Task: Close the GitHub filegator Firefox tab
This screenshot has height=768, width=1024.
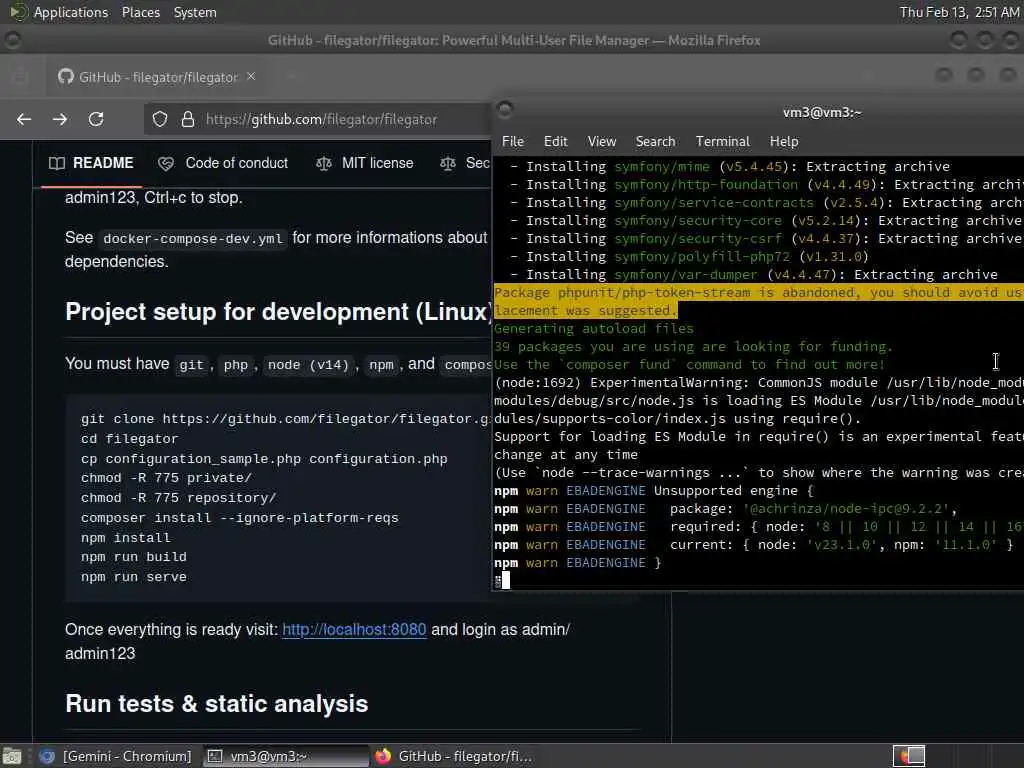Action: tap(251, 76)
